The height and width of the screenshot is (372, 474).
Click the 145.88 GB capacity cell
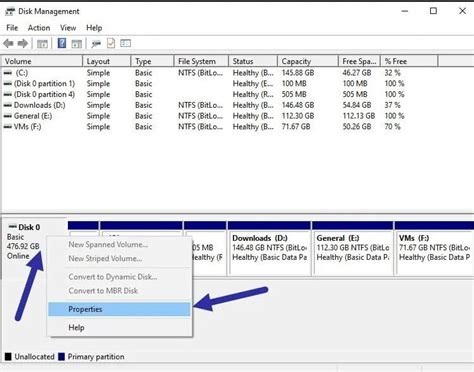click(298, 73)
